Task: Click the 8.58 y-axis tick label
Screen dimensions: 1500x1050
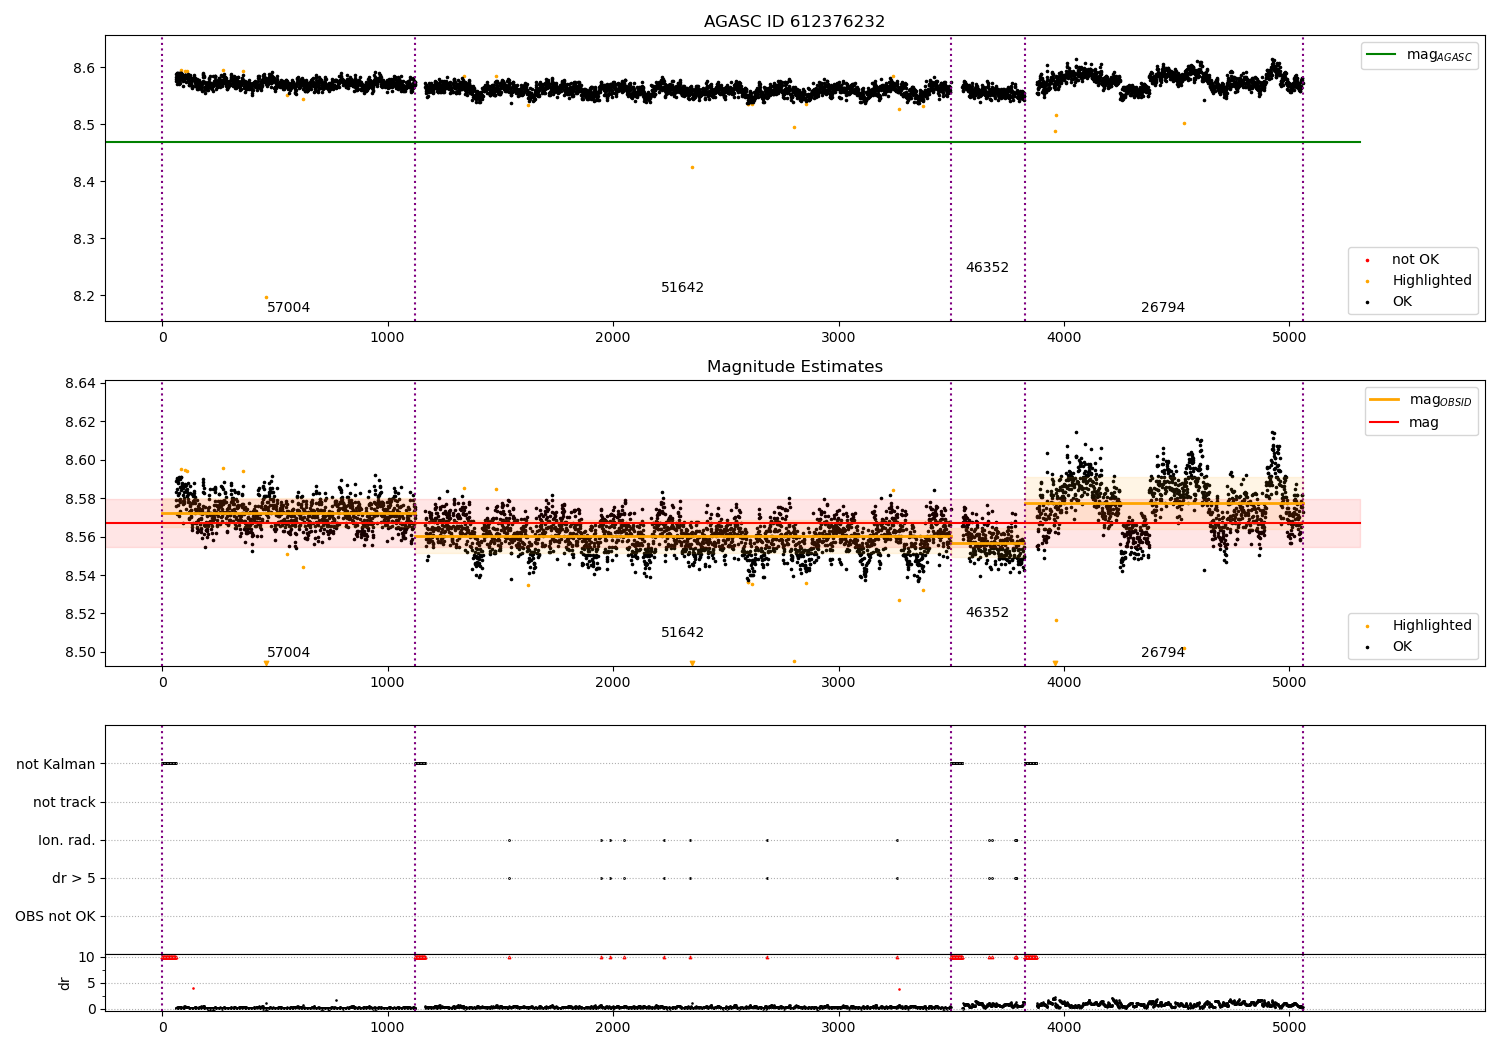Action: [80, 499]
